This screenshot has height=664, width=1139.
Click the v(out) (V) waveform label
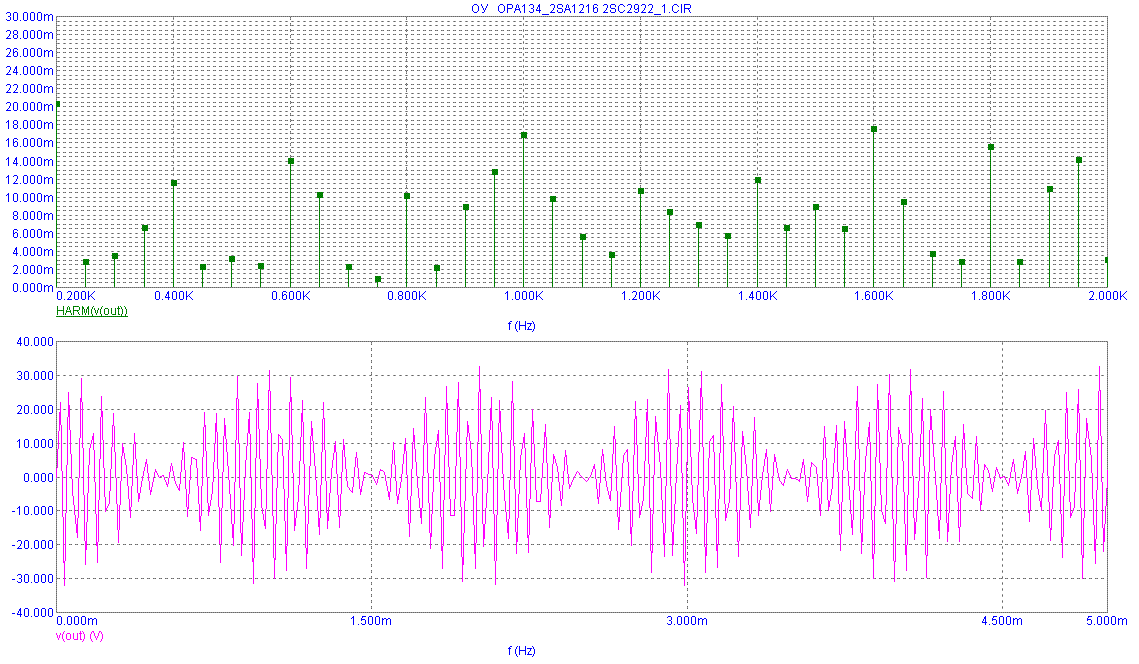coord(79,636)
